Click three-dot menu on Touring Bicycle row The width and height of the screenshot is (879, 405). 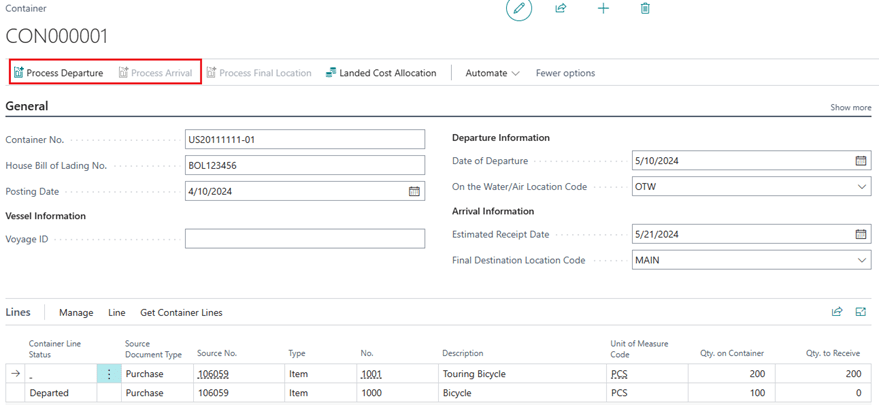[x=109, y=374]
